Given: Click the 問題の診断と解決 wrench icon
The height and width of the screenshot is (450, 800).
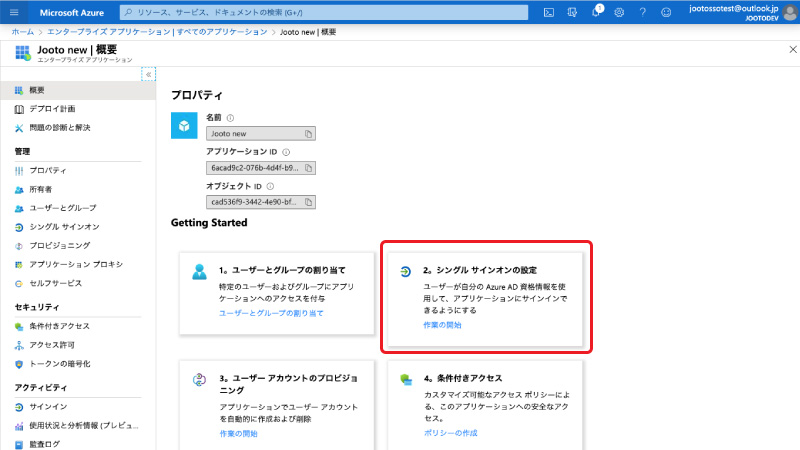Looking at the screenshot, I should [x=19, y=128].
